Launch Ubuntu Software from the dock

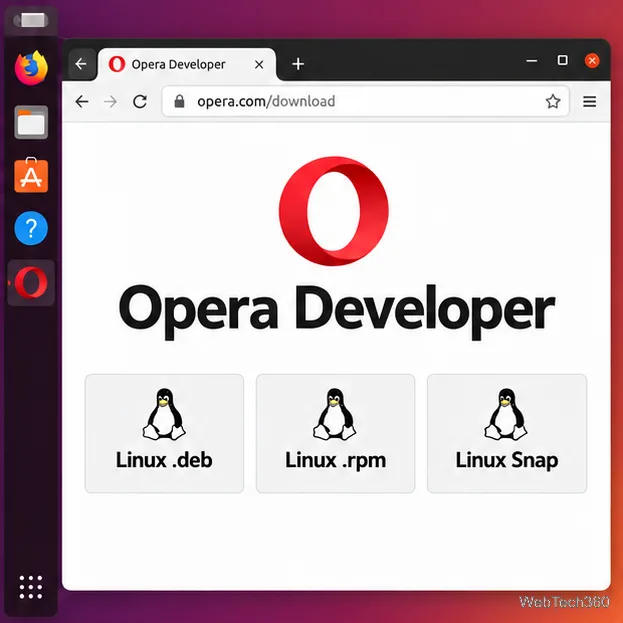tap(31, 175)
